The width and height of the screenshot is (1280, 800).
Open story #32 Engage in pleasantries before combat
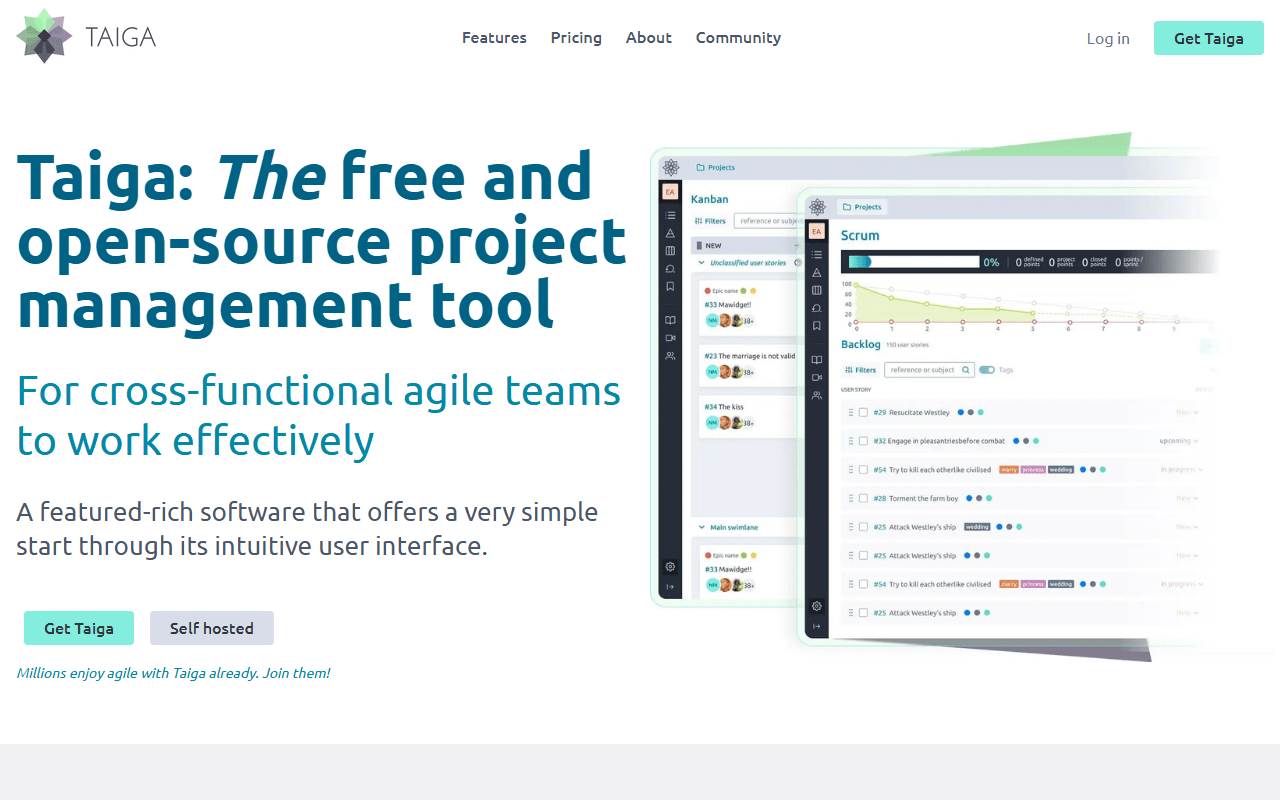click(x=939, y=441)
